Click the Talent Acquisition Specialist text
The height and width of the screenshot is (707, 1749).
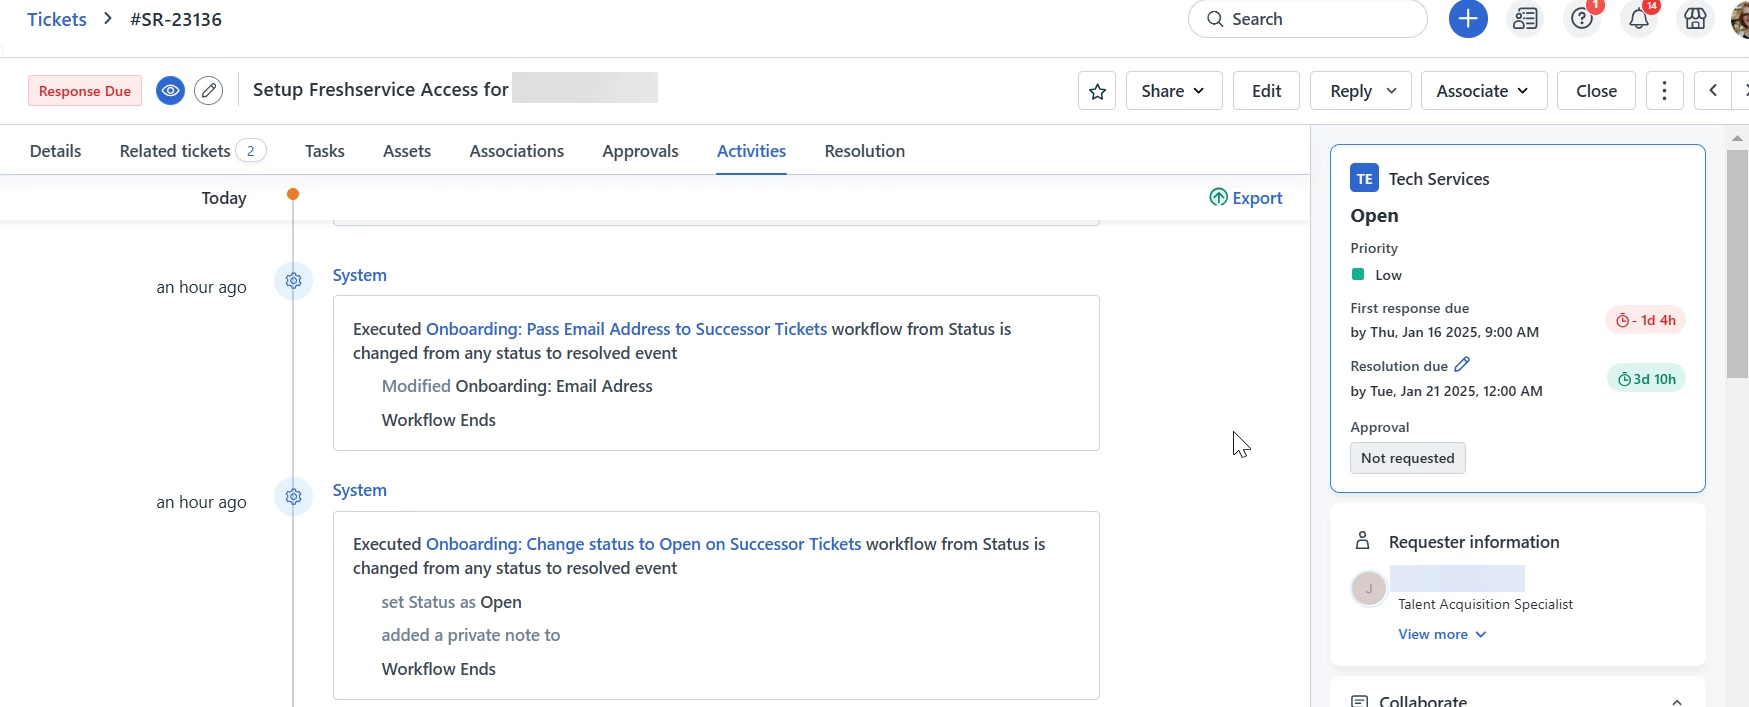pos(1485,604)
